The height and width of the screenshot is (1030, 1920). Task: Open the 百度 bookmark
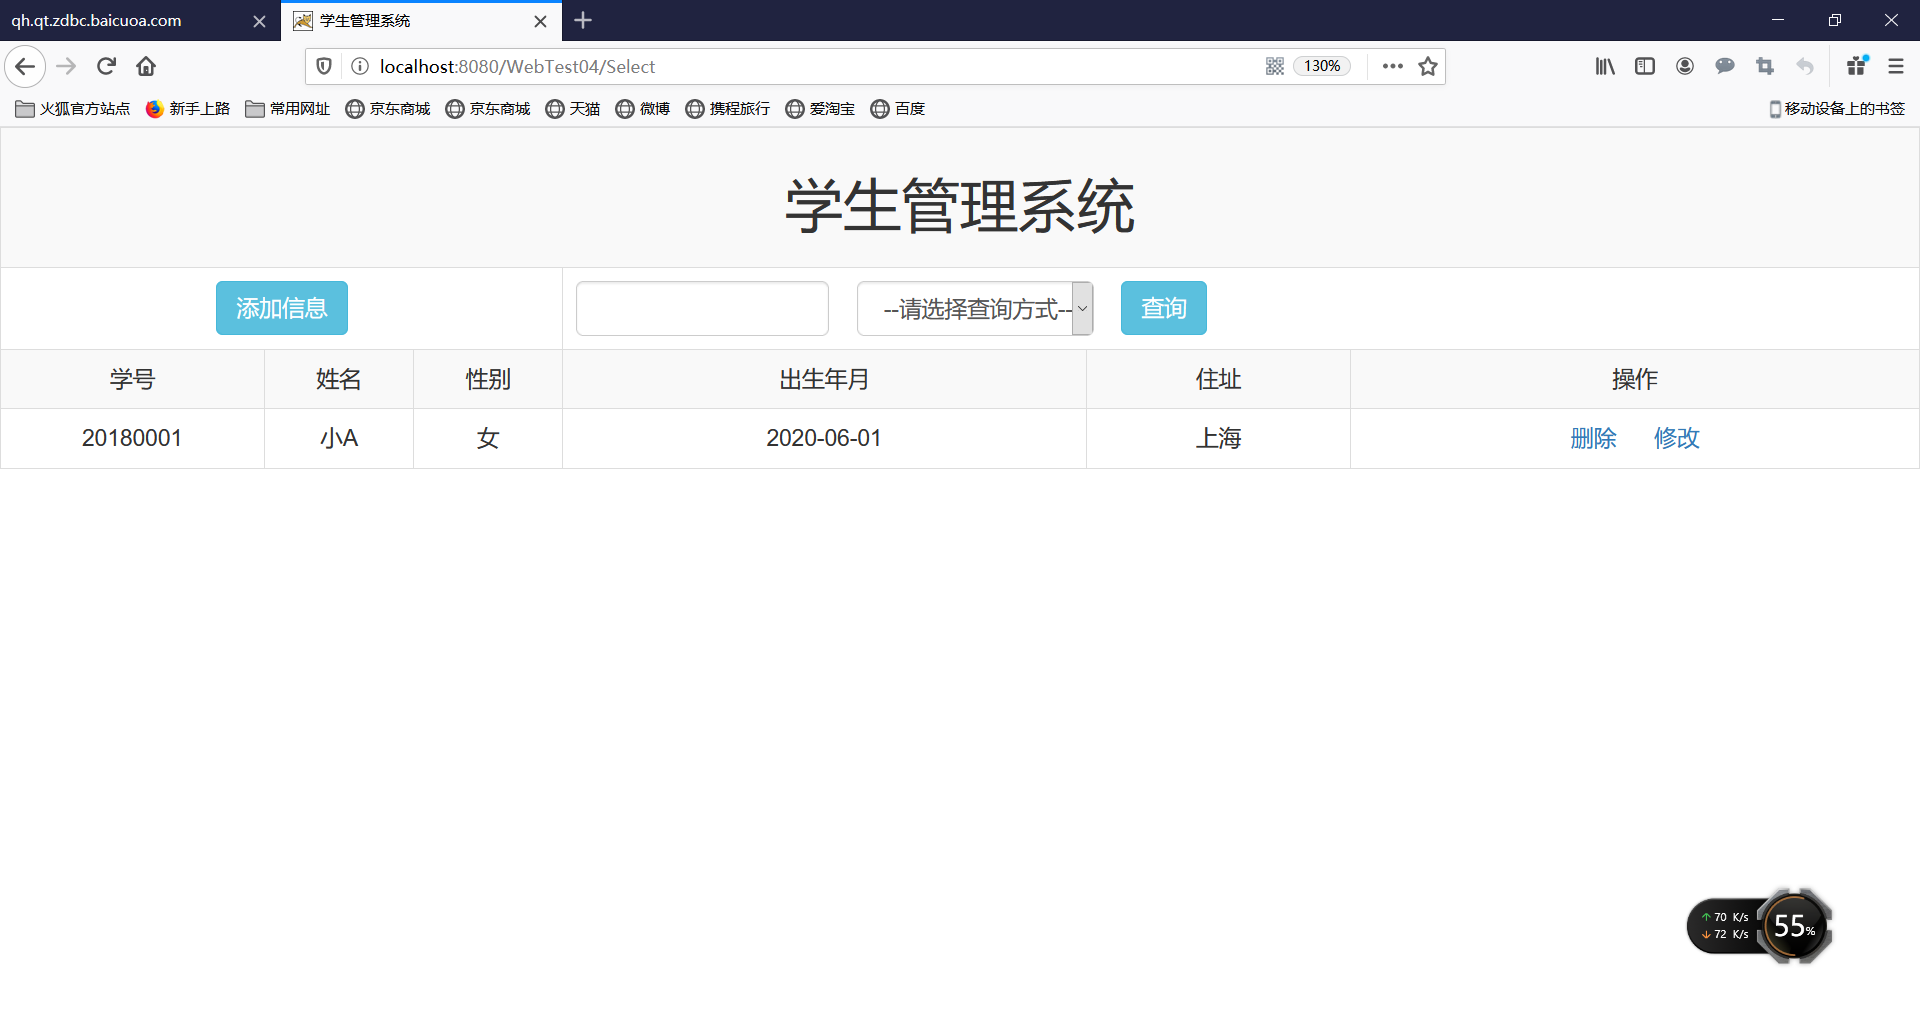(898, 109)
